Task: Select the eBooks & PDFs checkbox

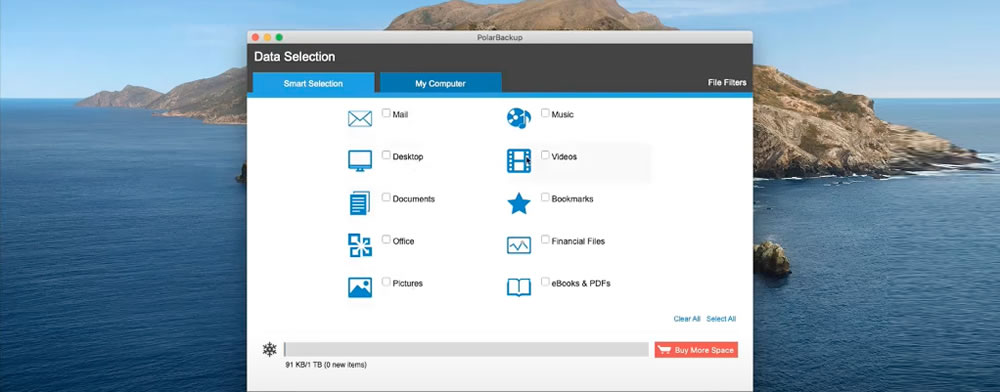Action: [545, 281]
